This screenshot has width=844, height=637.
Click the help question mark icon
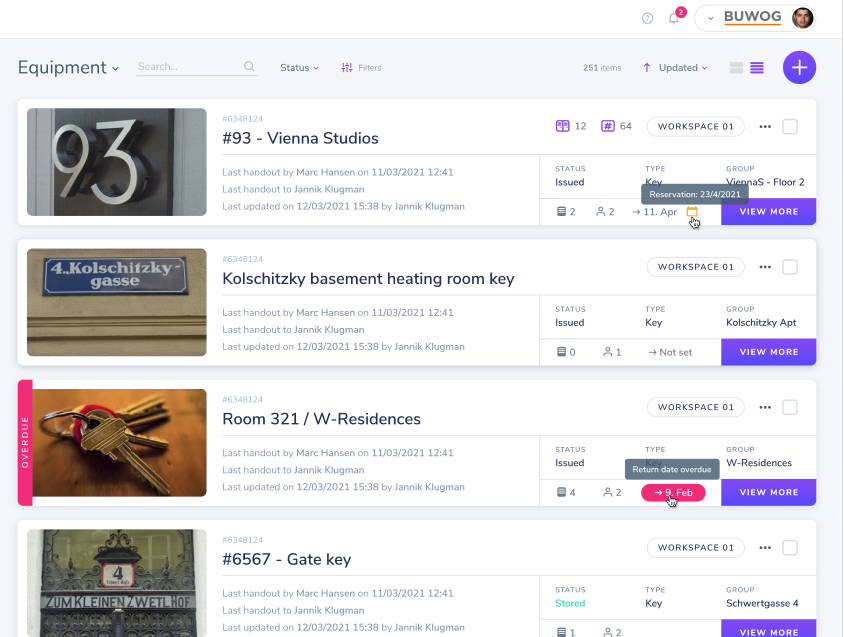(x=647, y=18)
